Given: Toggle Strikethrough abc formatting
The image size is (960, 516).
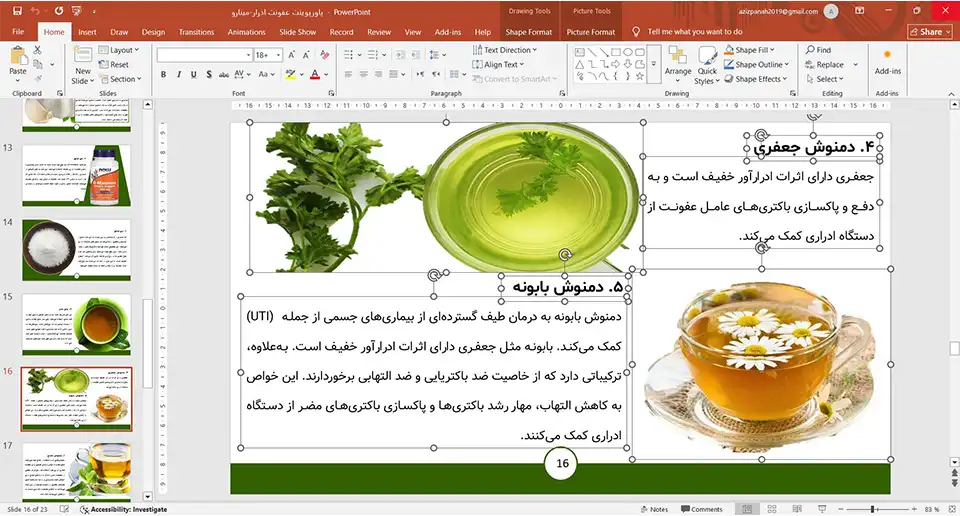Looking at the screenshot, I should (223, 75).
